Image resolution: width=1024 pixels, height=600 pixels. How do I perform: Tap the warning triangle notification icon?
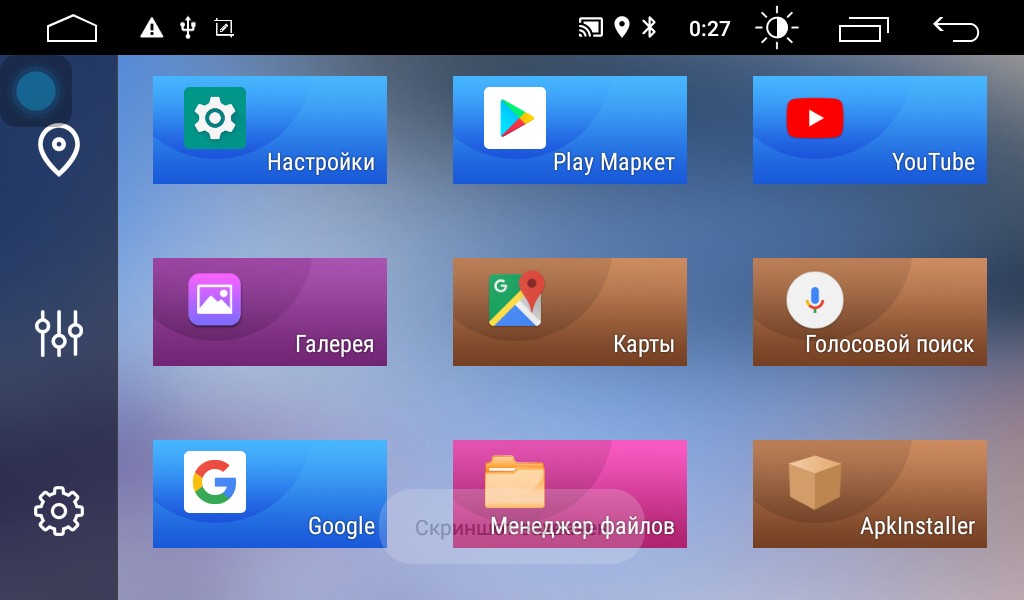[x=152, y=28]
